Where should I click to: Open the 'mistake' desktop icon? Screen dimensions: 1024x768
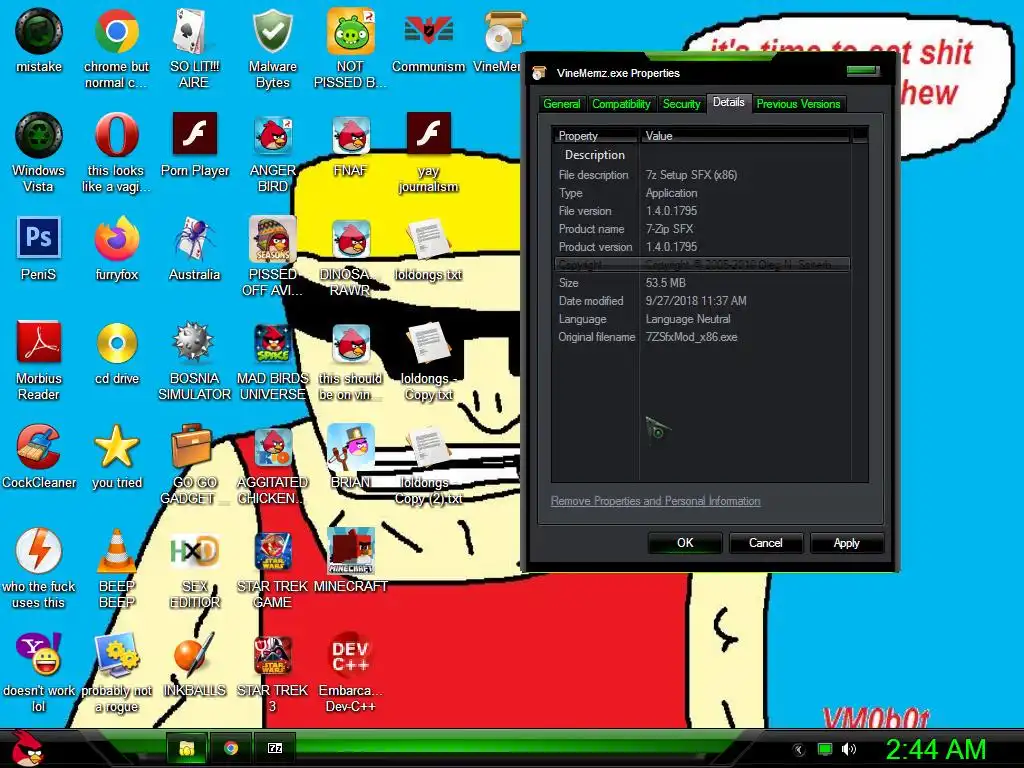tap(39, 42)
